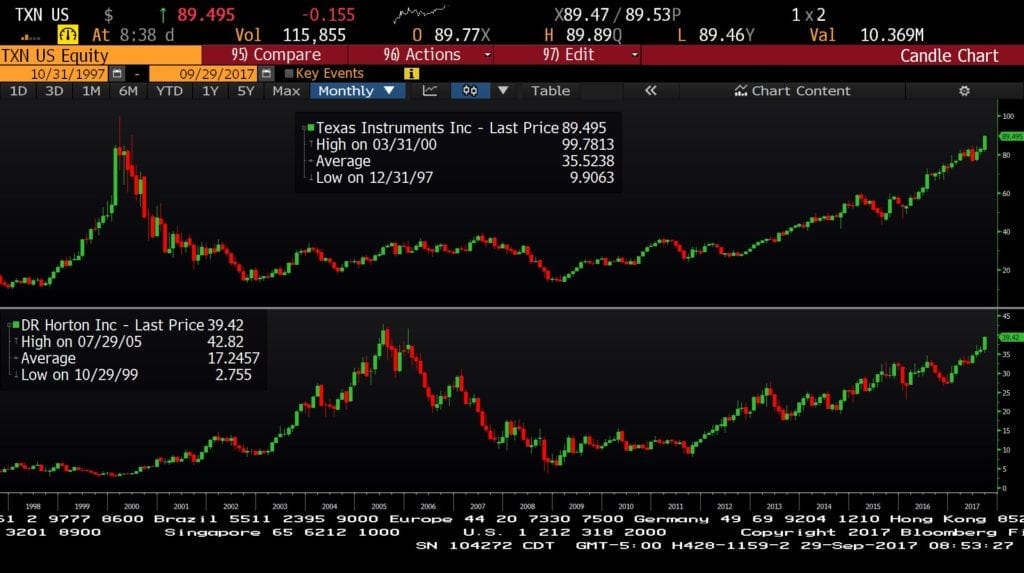Screen dimensions: 1024x573
Task: Click the small volume bars icon
Action: [x=30, y=37]
